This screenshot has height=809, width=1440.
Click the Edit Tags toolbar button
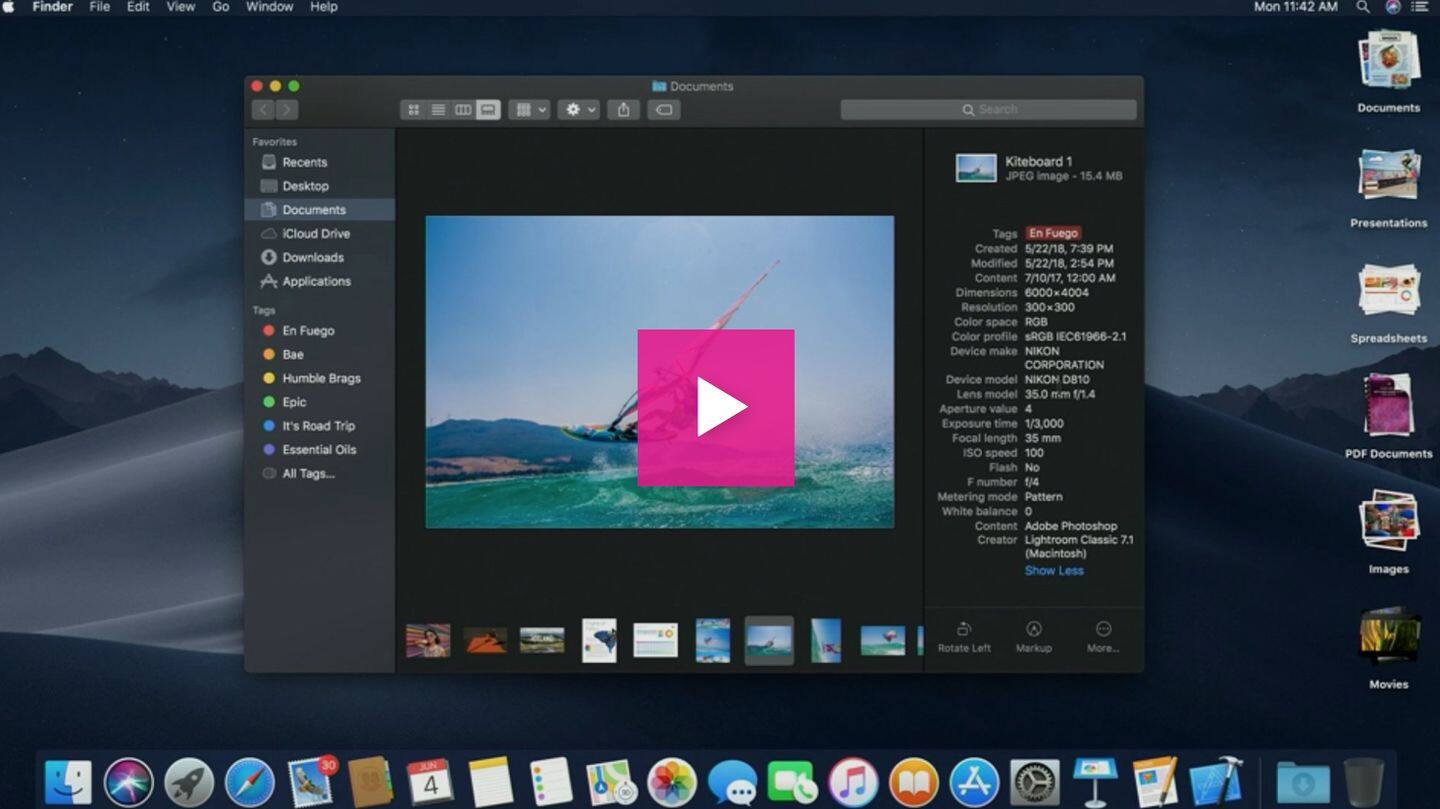(664, 110)
